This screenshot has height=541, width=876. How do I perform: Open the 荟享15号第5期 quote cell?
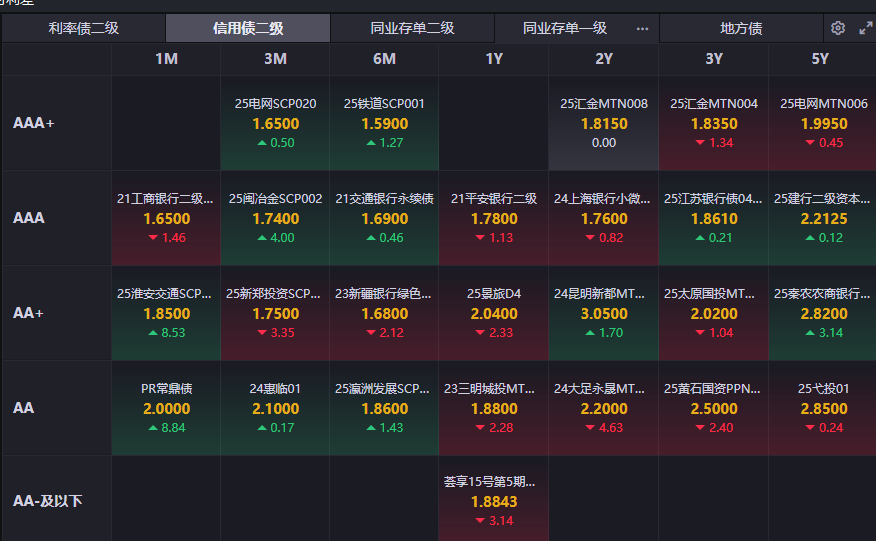click(494, 500)
